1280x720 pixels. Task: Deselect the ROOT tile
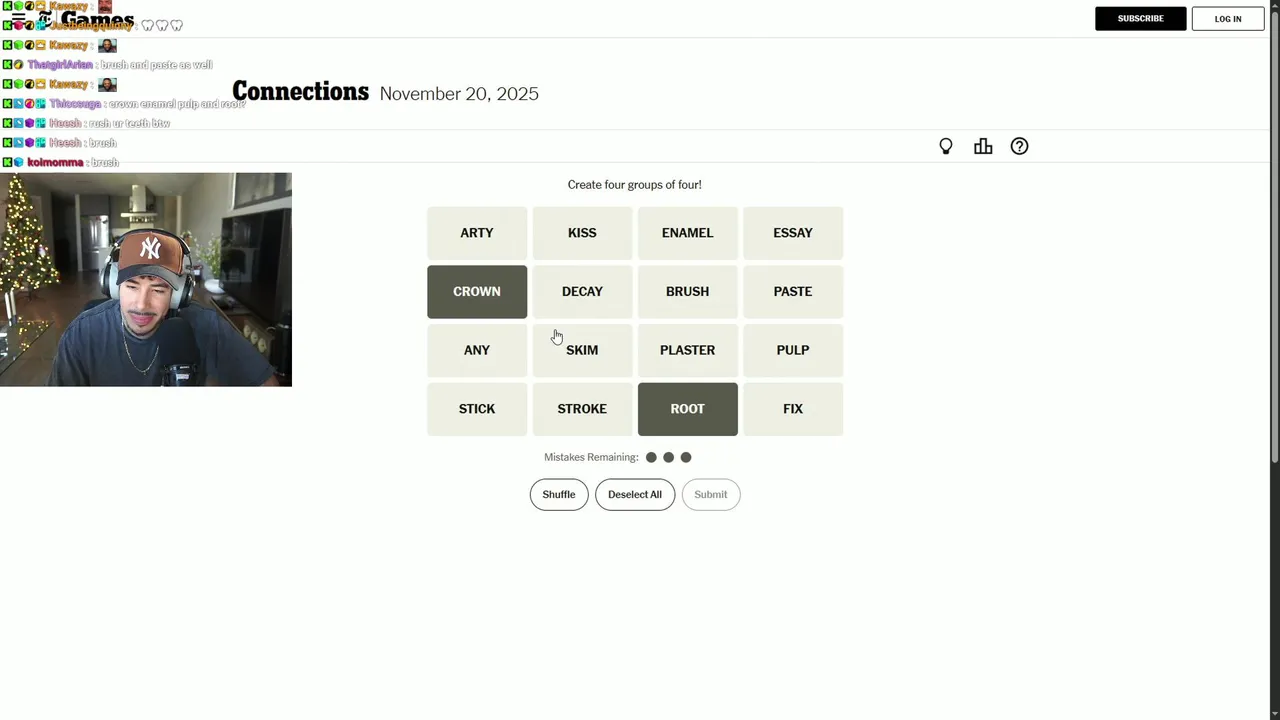688,409
